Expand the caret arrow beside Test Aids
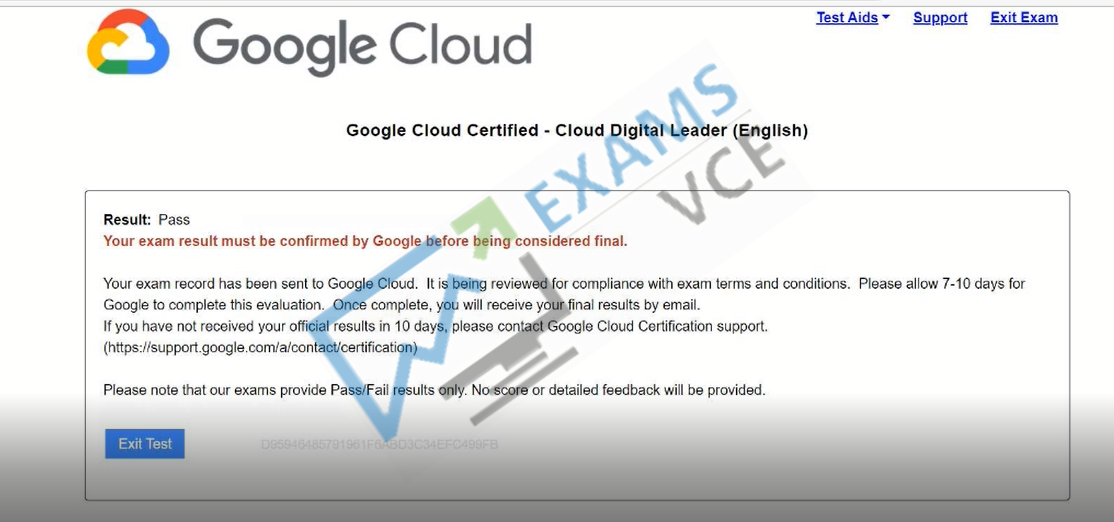The width and height of the screenshot is (1114, 522). click(885, 17)
